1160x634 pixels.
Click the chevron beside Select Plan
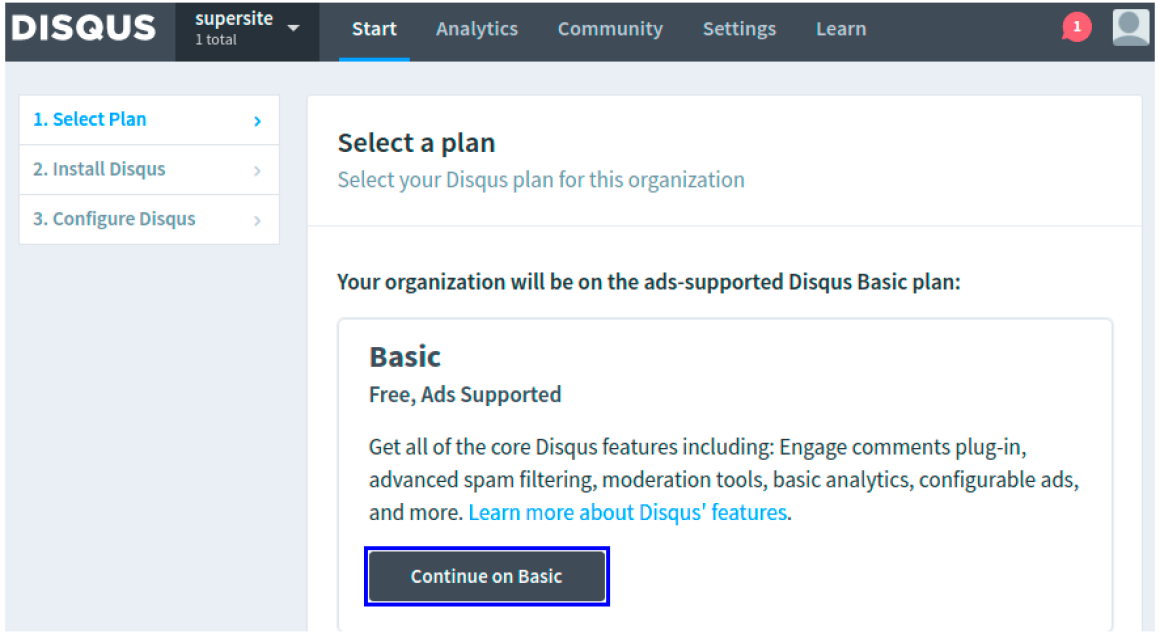[257, 121]
